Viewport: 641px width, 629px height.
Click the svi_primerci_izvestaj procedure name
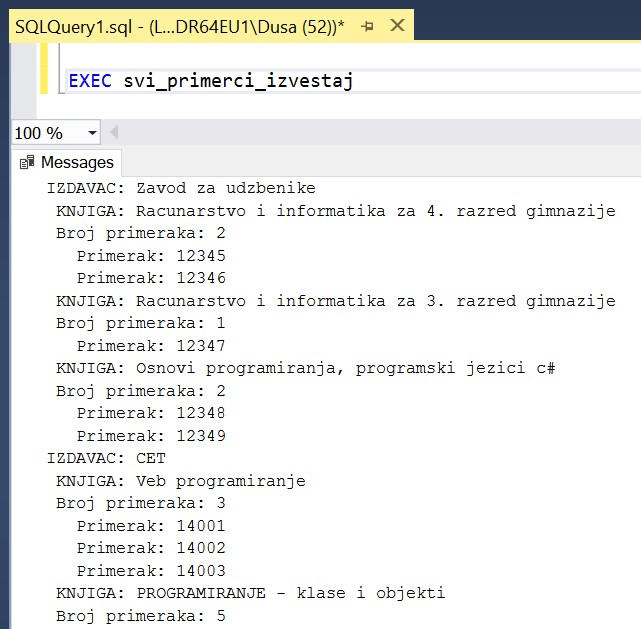238,80
